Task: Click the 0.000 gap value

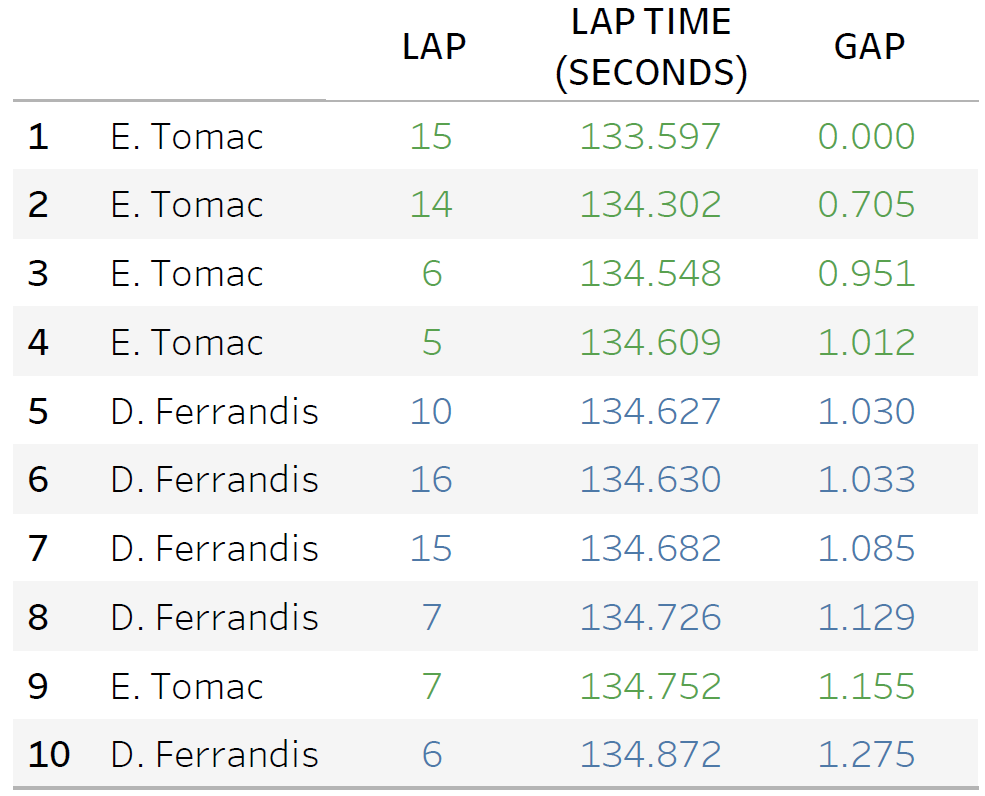Action: pyautogui.click(x=866, y=136)
